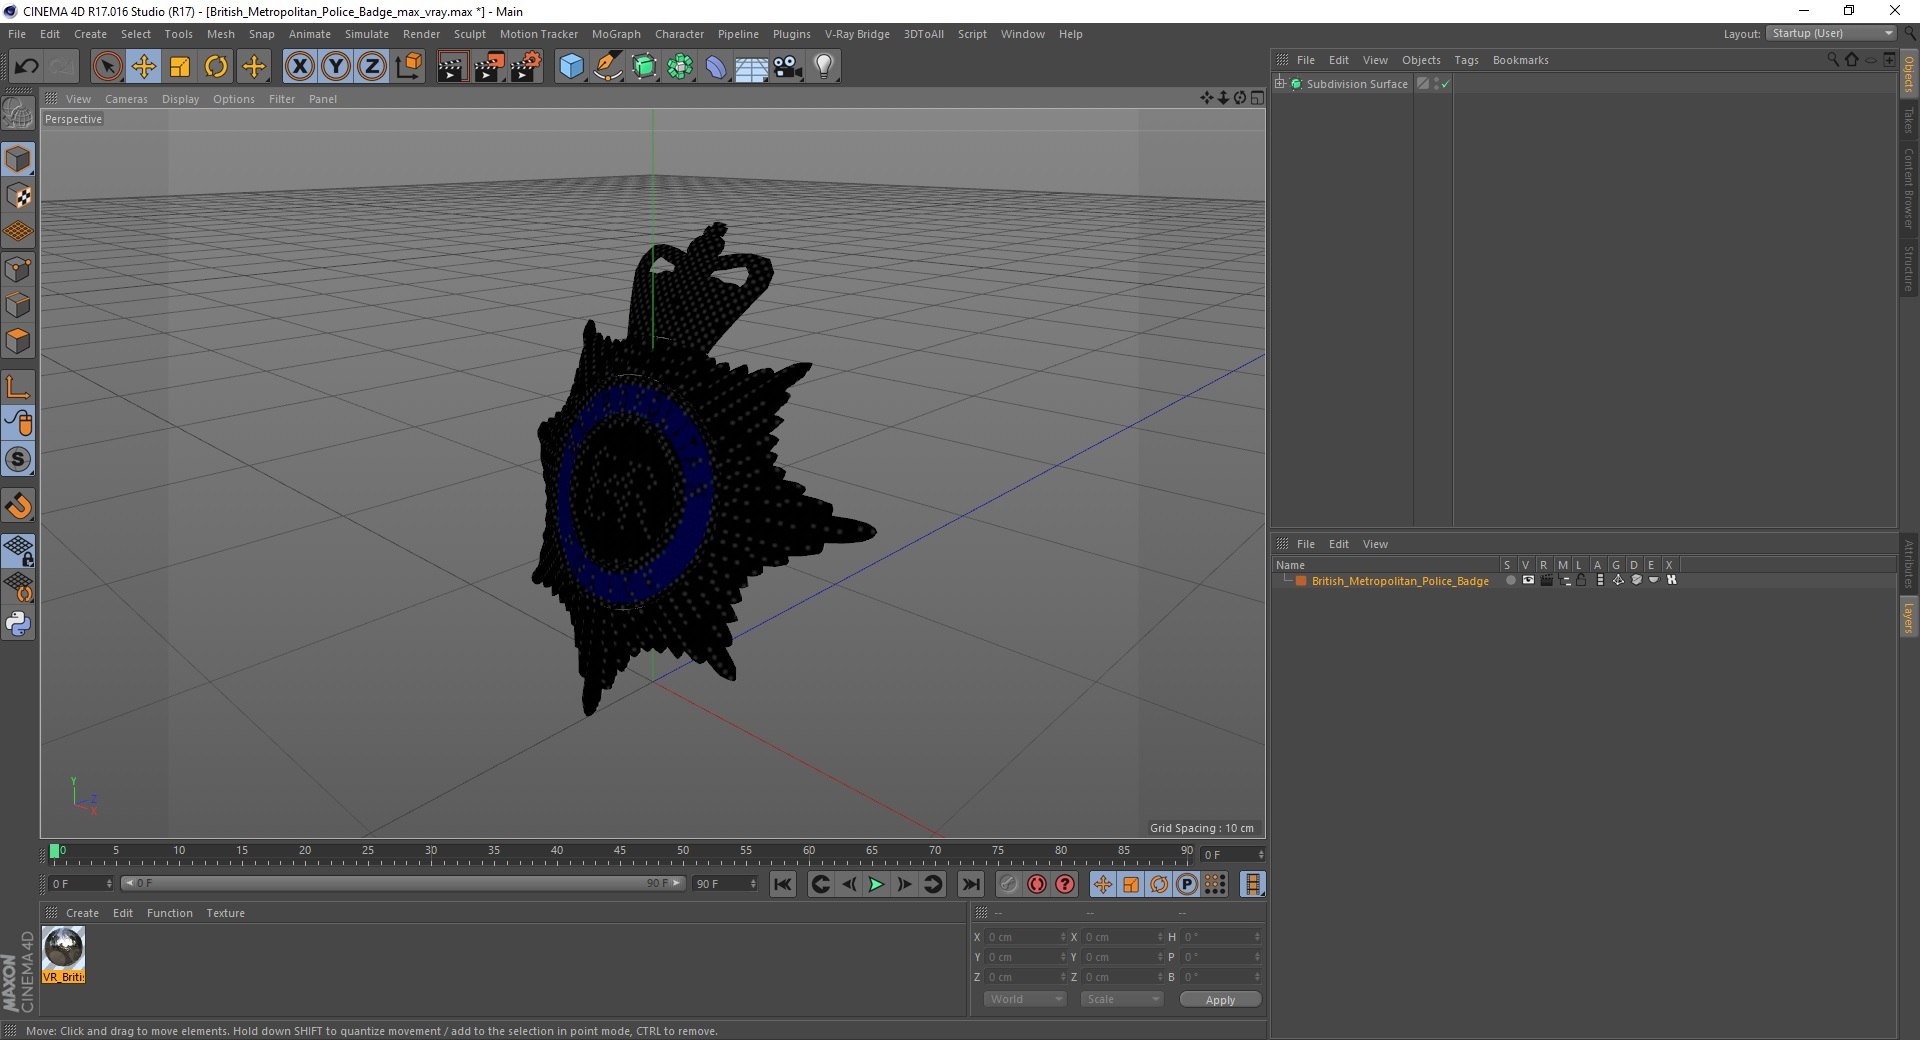1920x1040 pixels.
Task: Add a Floor environment object
Action: click(751, 67)
